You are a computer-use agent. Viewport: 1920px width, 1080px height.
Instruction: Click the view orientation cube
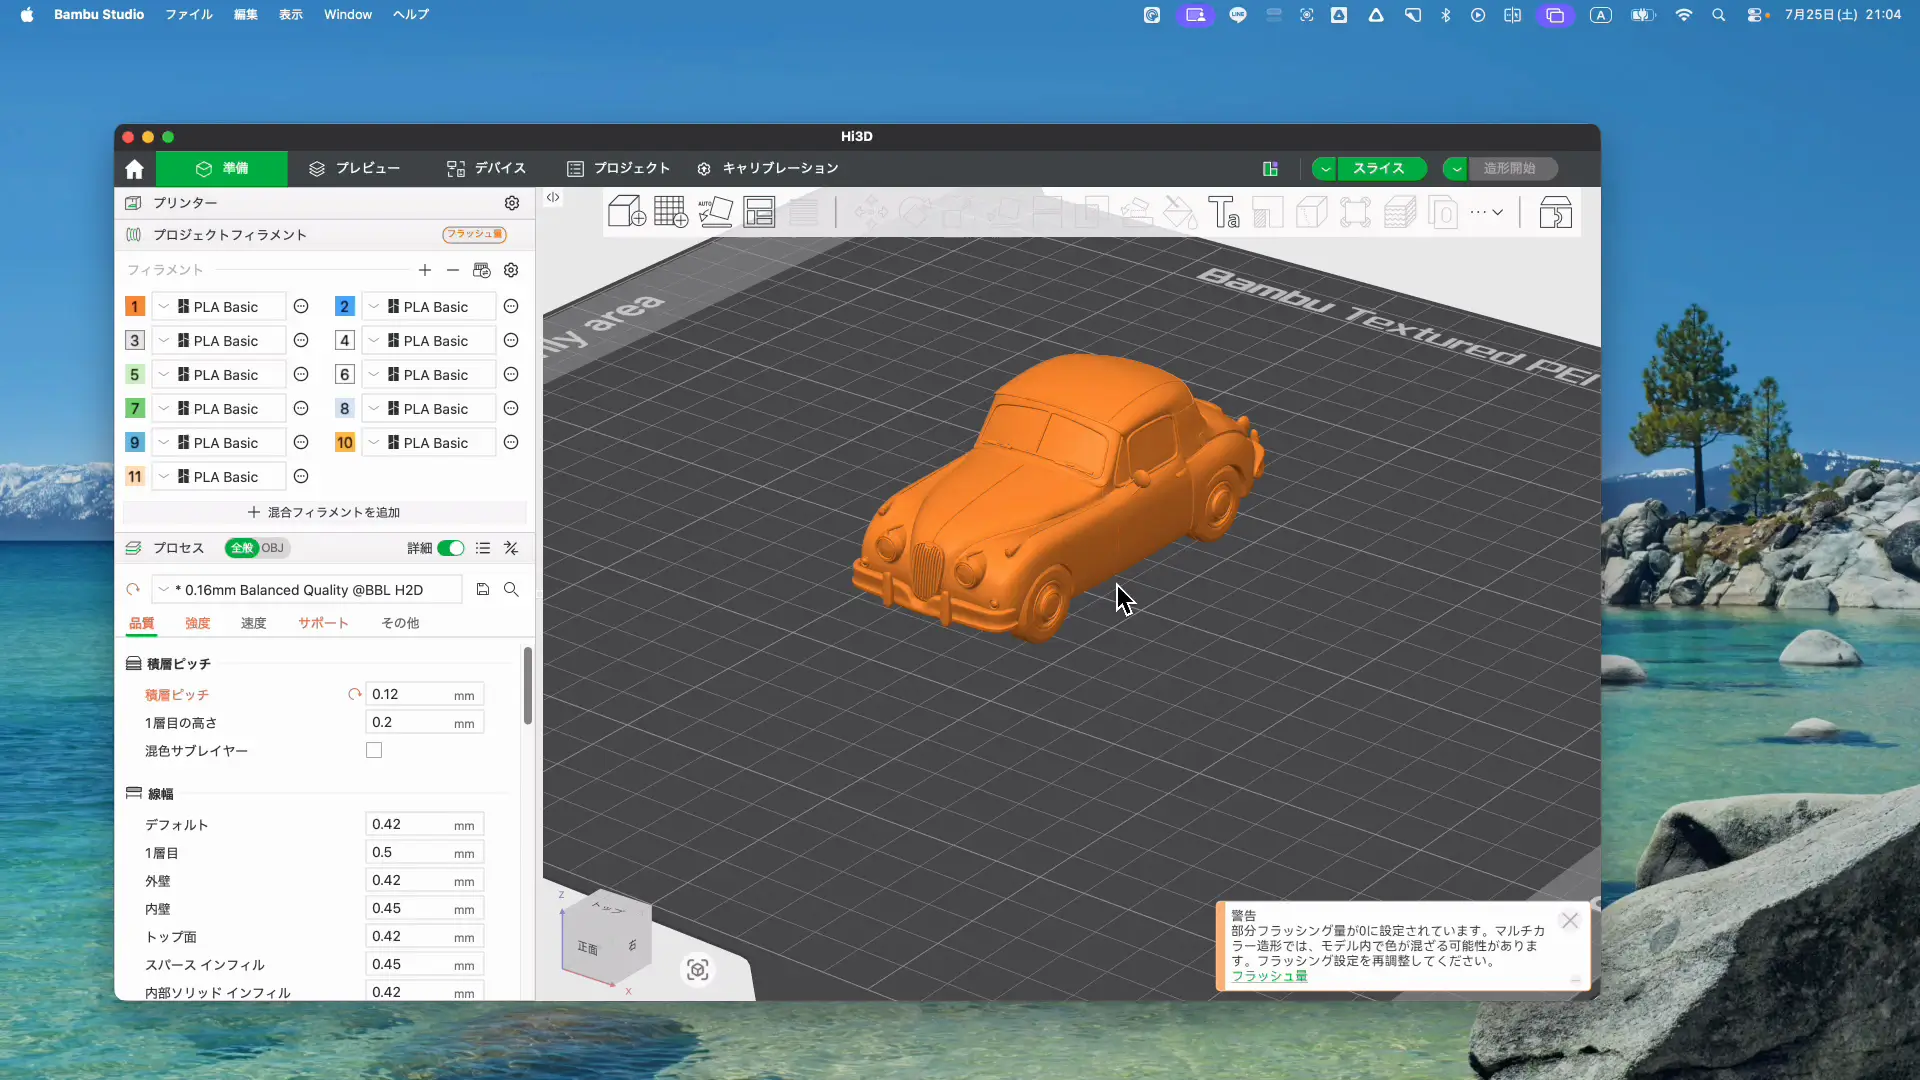click(x=606, y=940)
